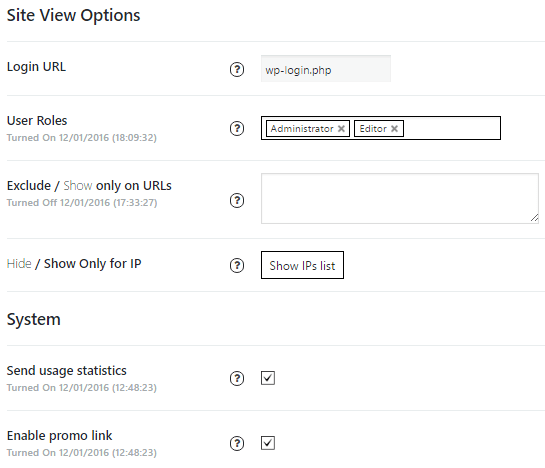Click help icon beside Exclude URLs setting

(x=237, y=200)
